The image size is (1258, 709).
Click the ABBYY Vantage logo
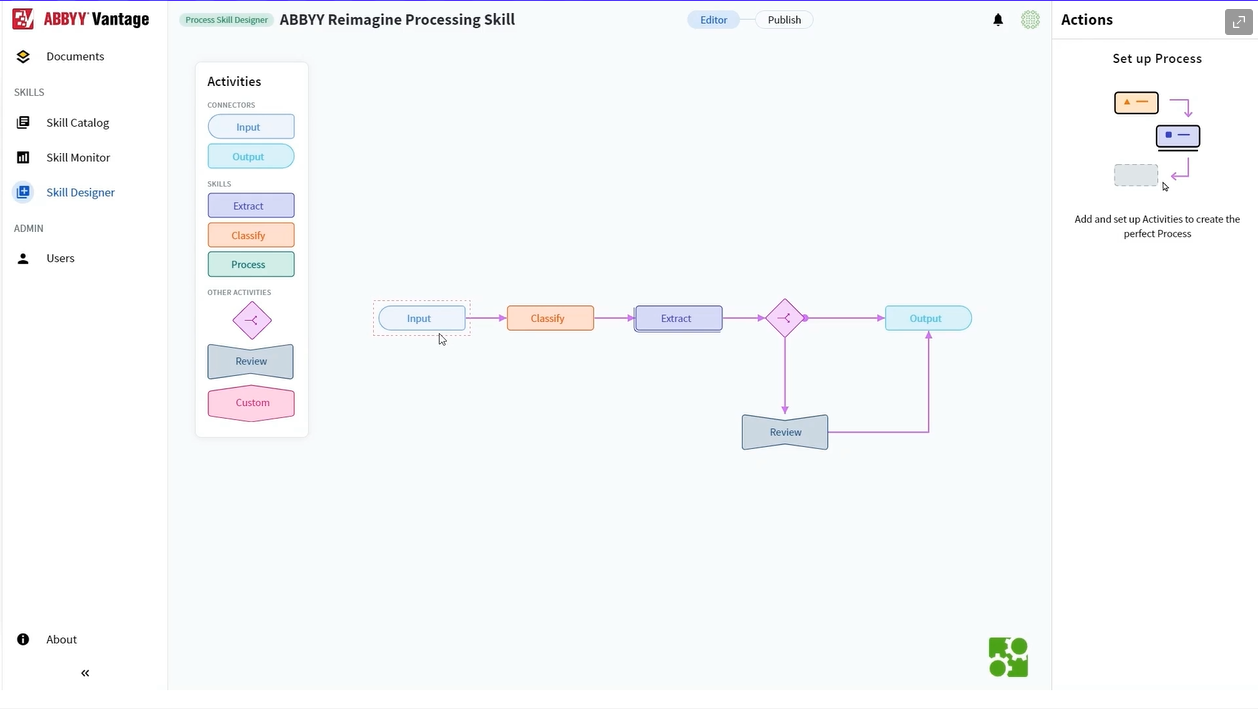(80, 19)
